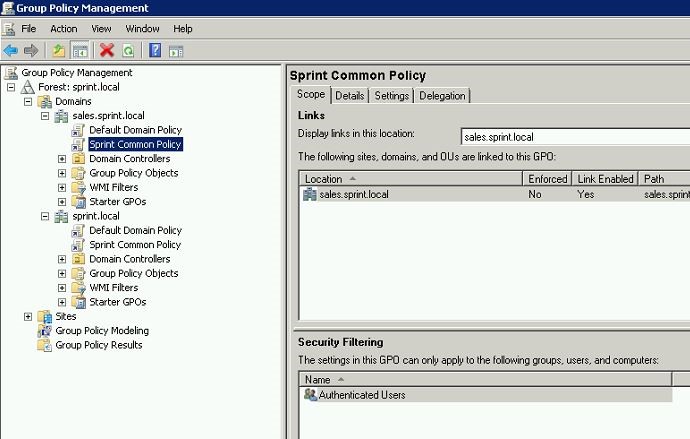This screenshot has height=439, width=690.
Task: Sort links by the Path column header
Action: click(664, 179)
